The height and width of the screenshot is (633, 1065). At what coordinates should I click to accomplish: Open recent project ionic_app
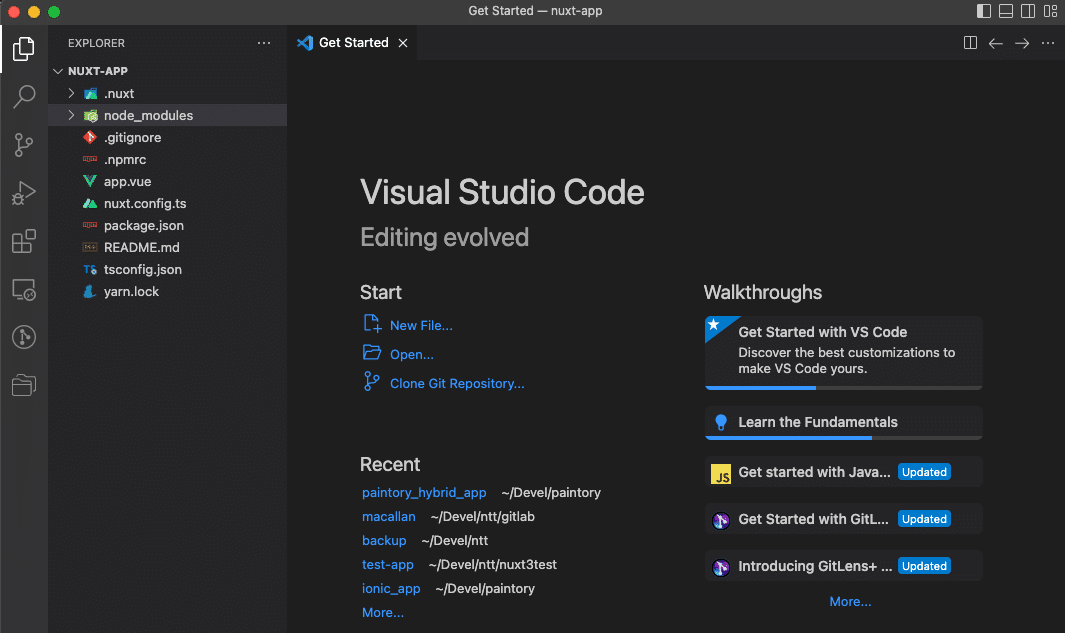(391, 588)
